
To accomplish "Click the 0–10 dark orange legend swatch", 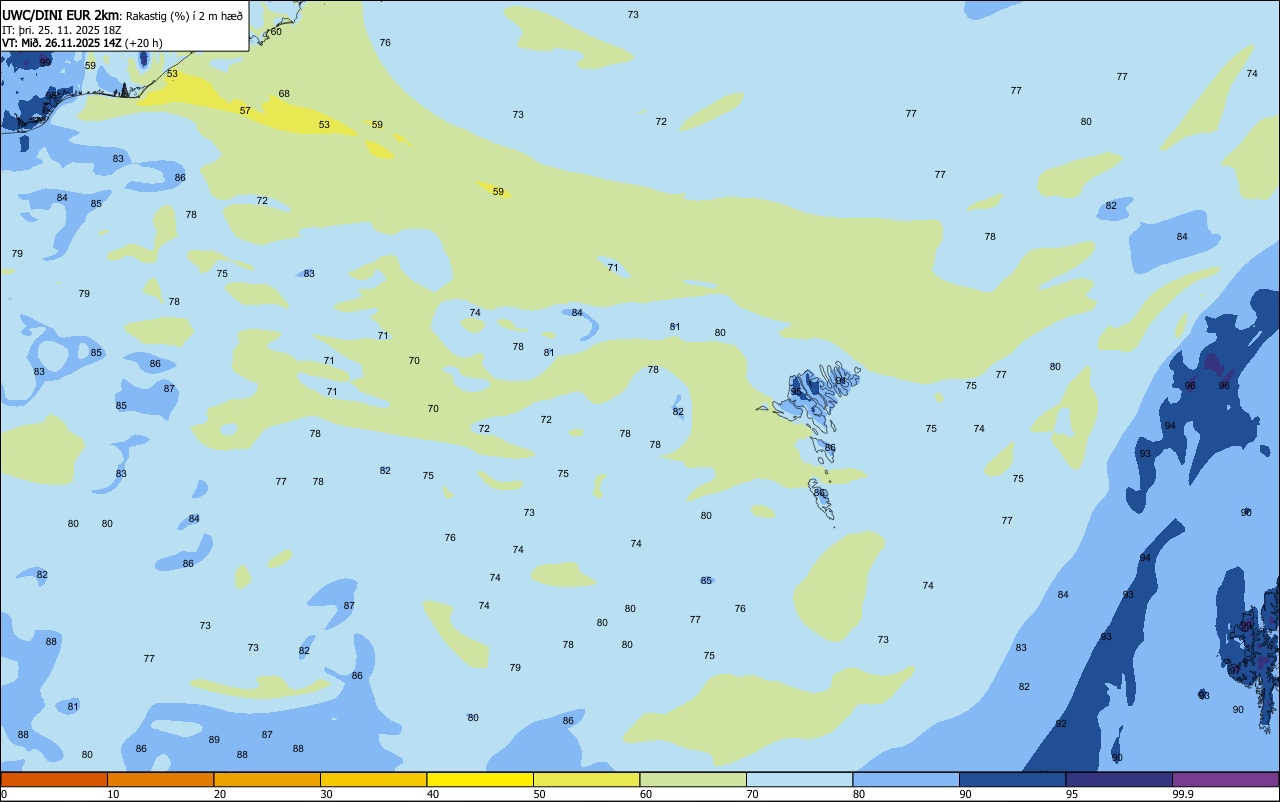I will (54, 779).
